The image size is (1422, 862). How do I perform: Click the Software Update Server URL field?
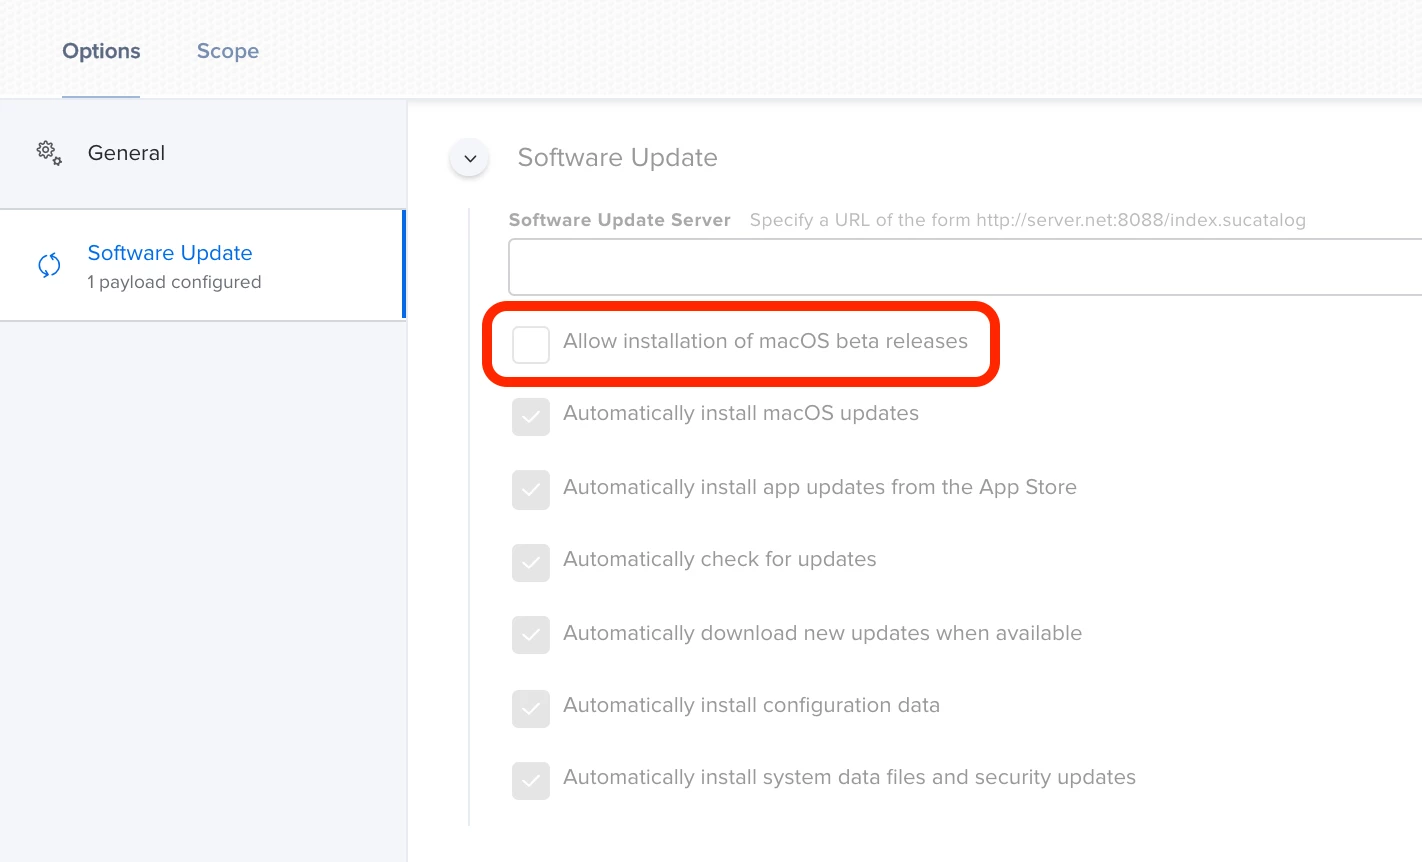tap(965, 267)
